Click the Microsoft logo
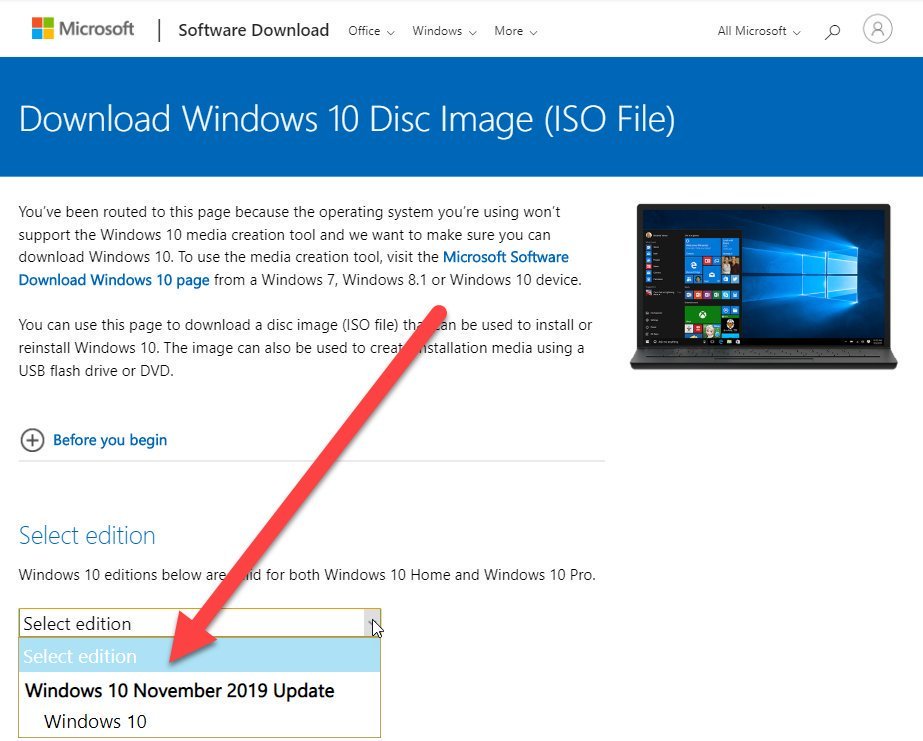The image size is (923, 741). click(x=83, y=28)
